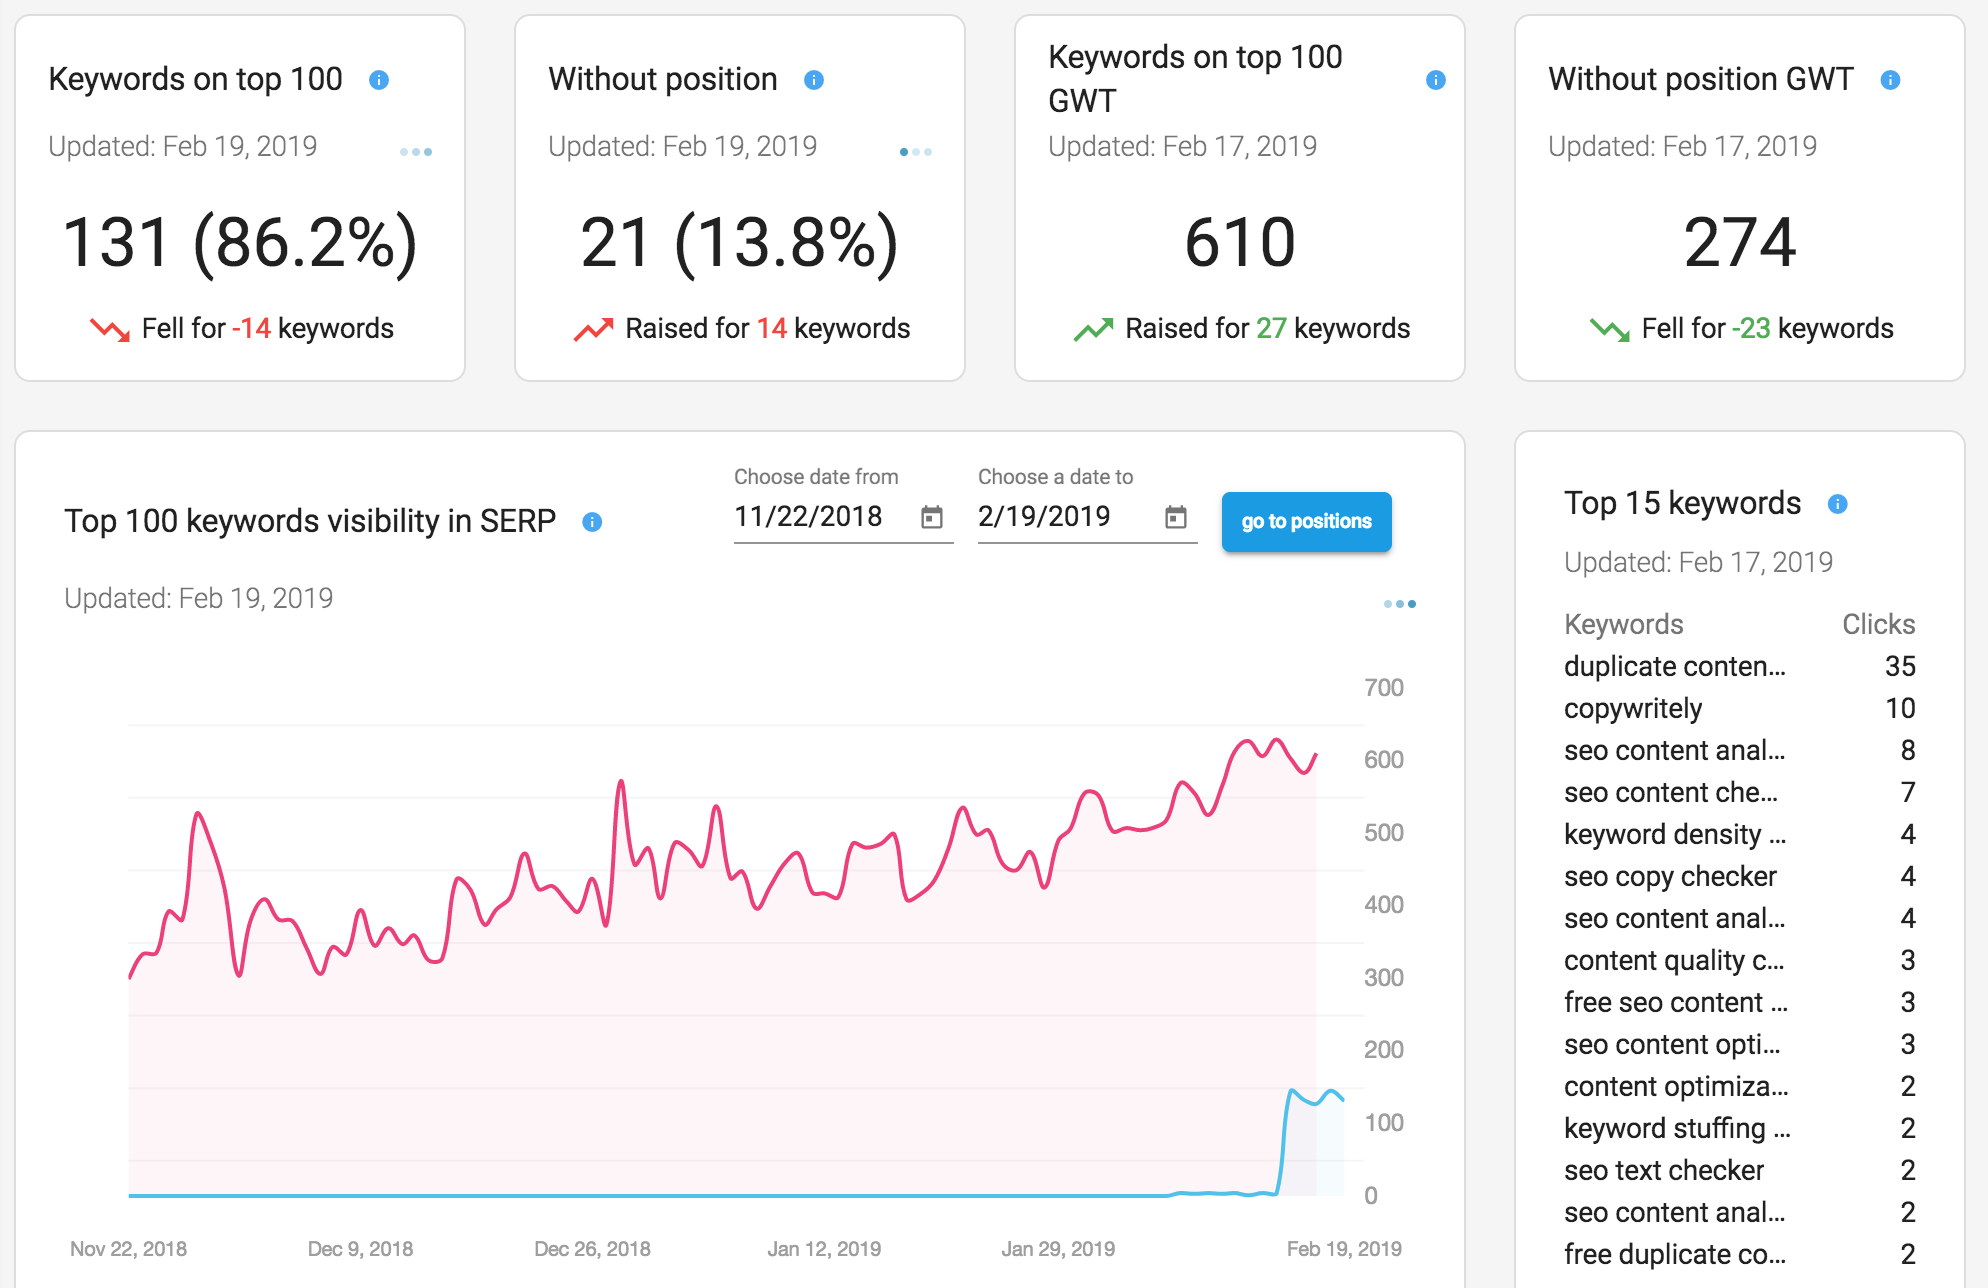This screenshot has width=1988, height=1288.
Task: Open three-dot menu on Without position card
Action: tap(916, 152)
